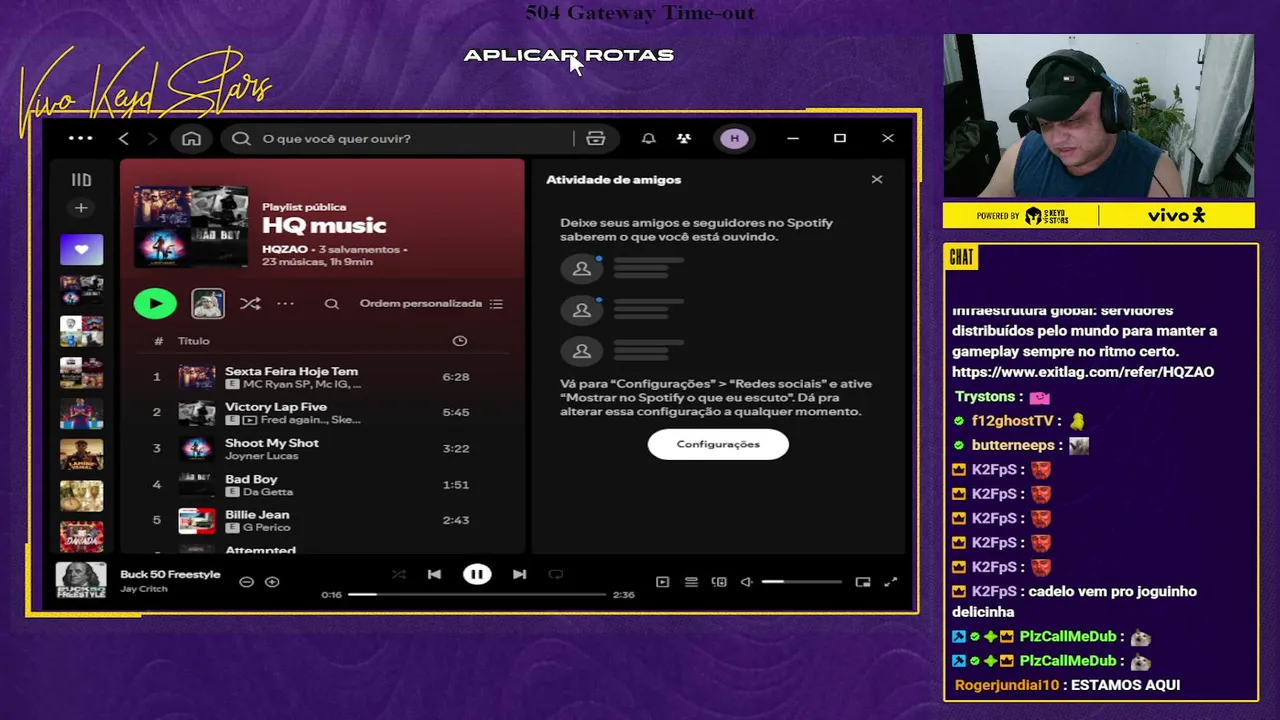1280x720 pixels.
Task: Toggle shuffle in the player bar
Action: tap(399, 574)
